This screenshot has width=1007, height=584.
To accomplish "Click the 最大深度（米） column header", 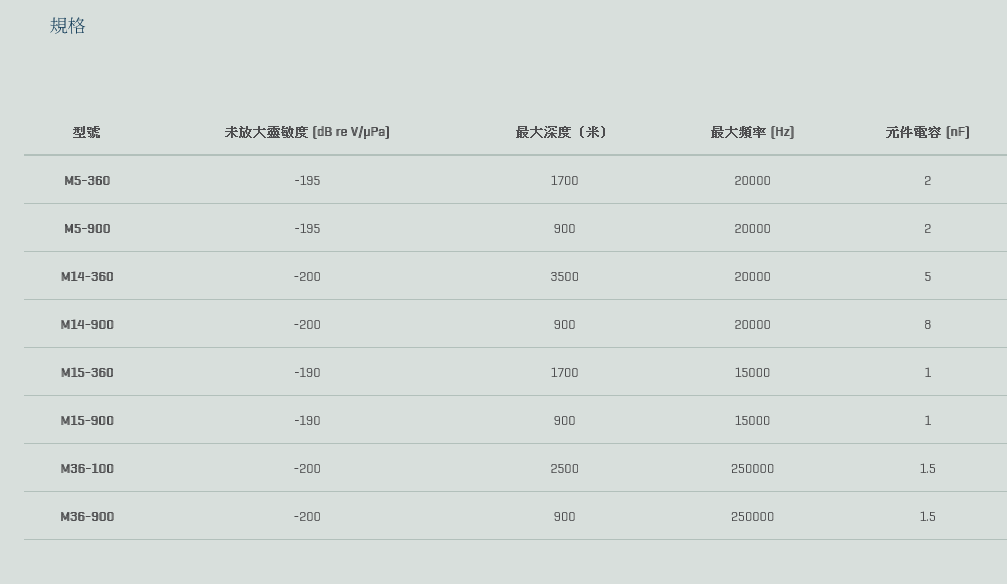I will tap(563, 132).
